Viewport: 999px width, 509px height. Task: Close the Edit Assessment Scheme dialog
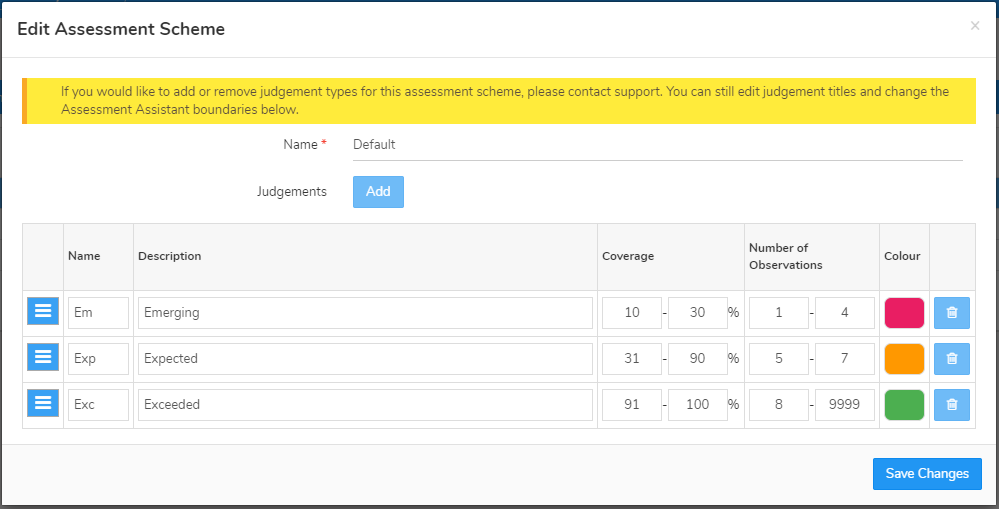(975, 26)
